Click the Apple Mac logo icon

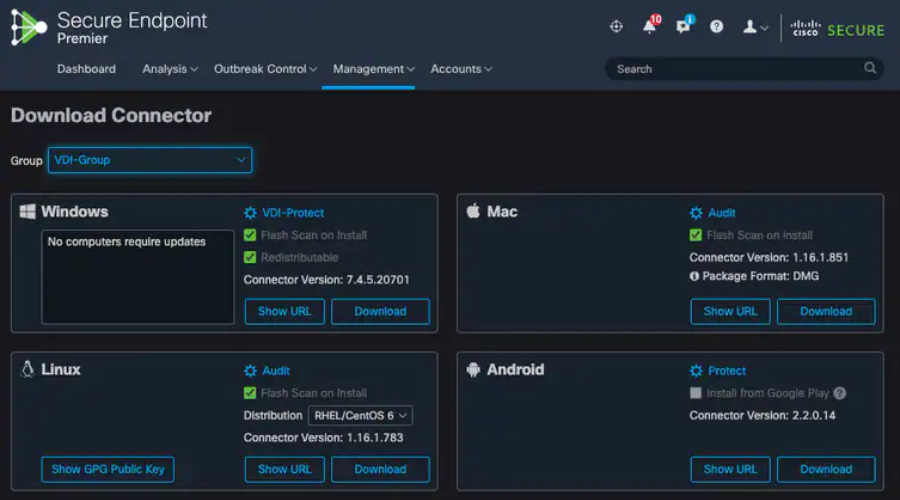(x=473, y=211)
